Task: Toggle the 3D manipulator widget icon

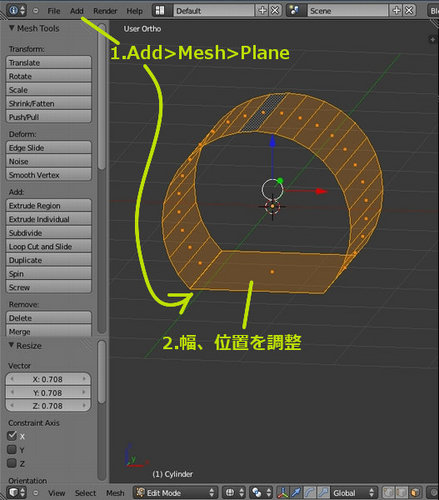Action: coord(283,492)
